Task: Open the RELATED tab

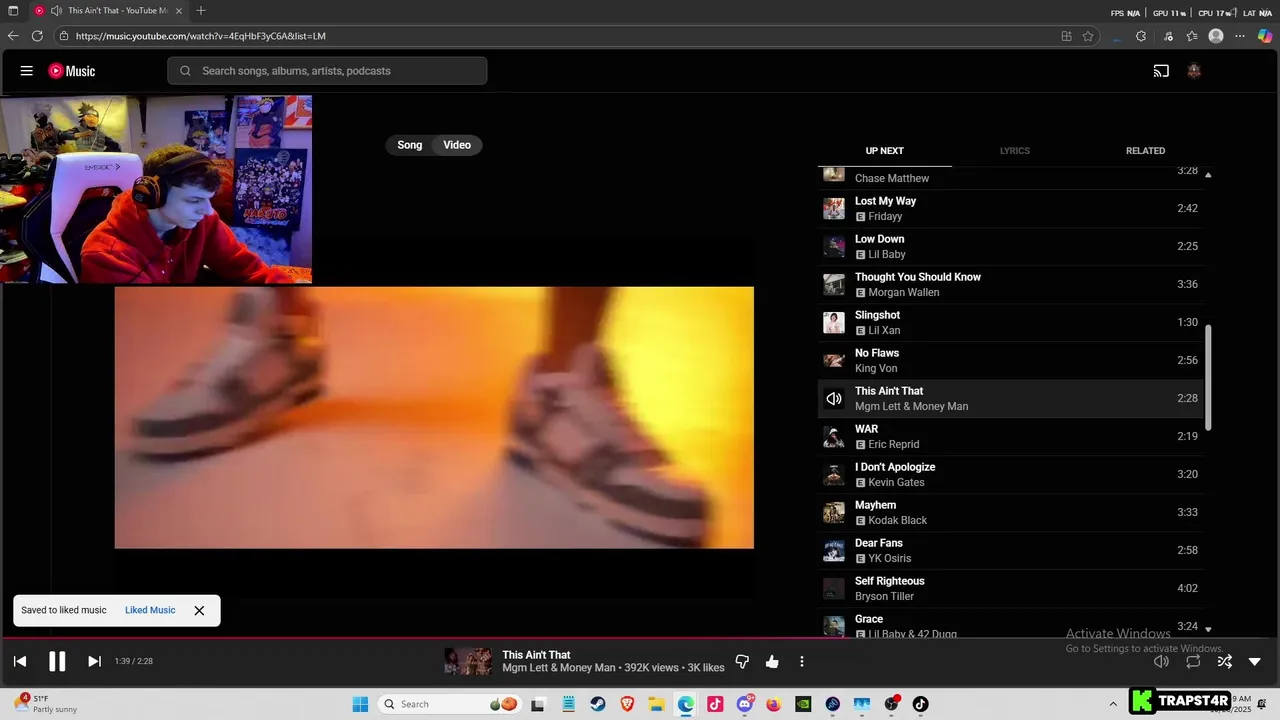Action: (x=1145, y=151)
